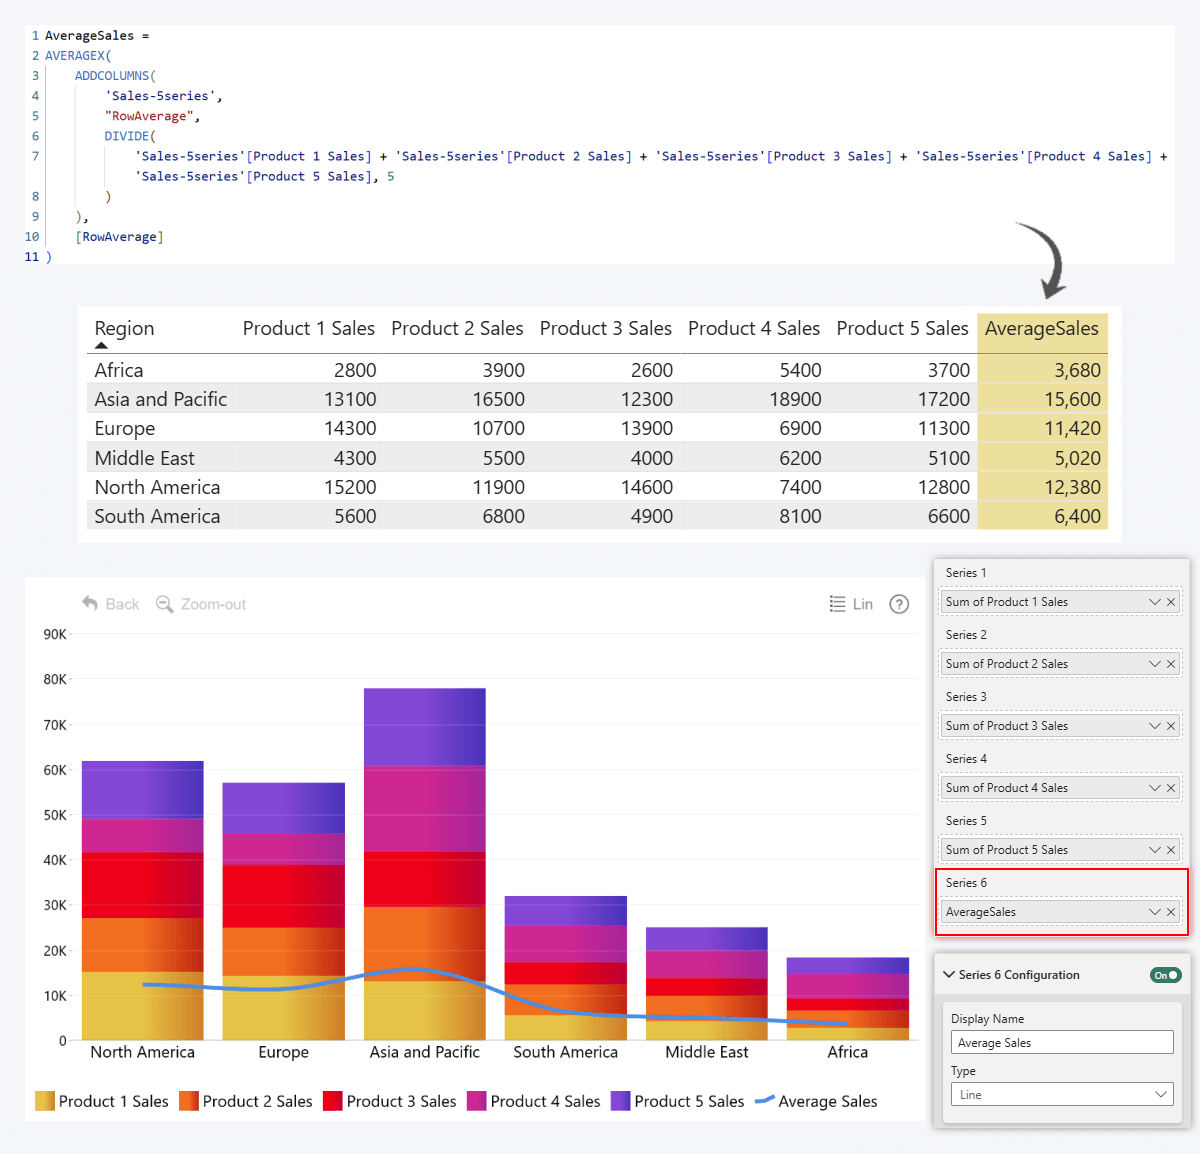Click the Back arrow icon
This screenshot has height=1154, width=1200.
point(90,604)
